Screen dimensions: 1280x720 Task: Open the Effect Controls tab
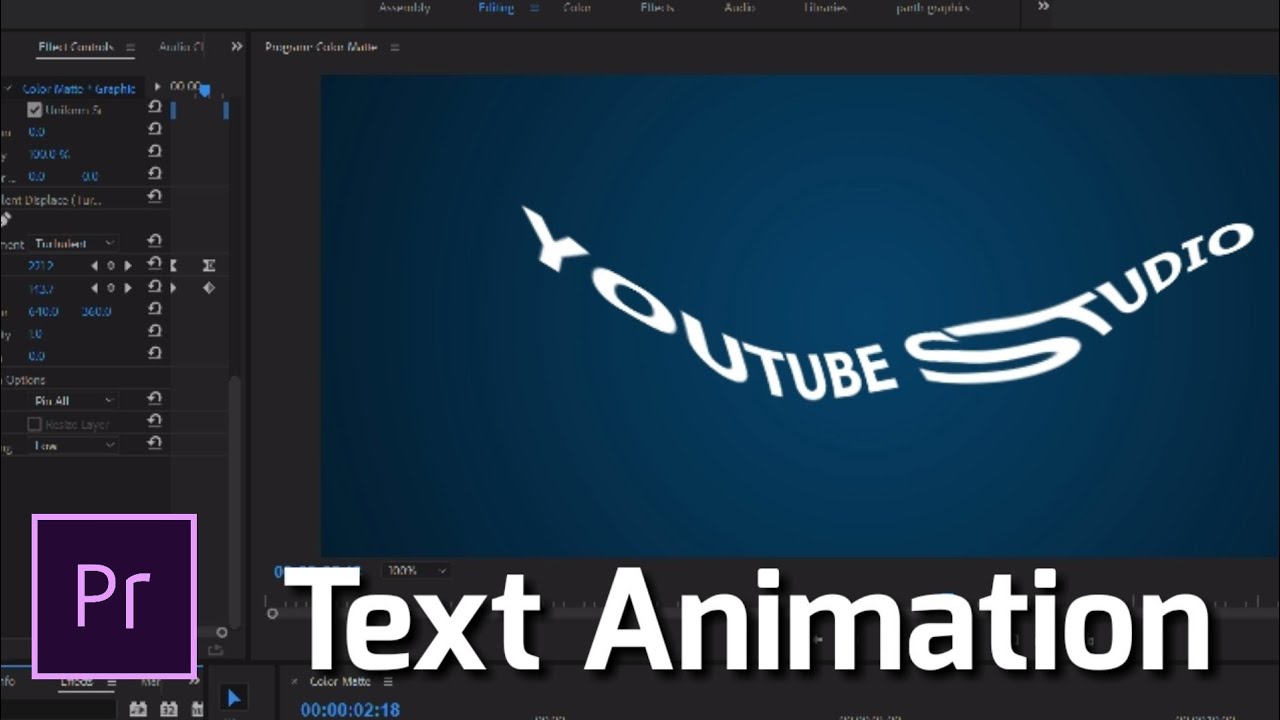tap(76, 47)
